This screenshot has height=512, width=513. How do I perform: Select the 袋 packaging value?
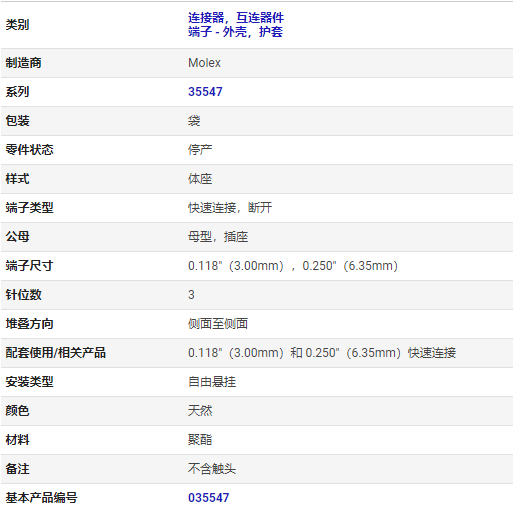[x=194, y=121]
